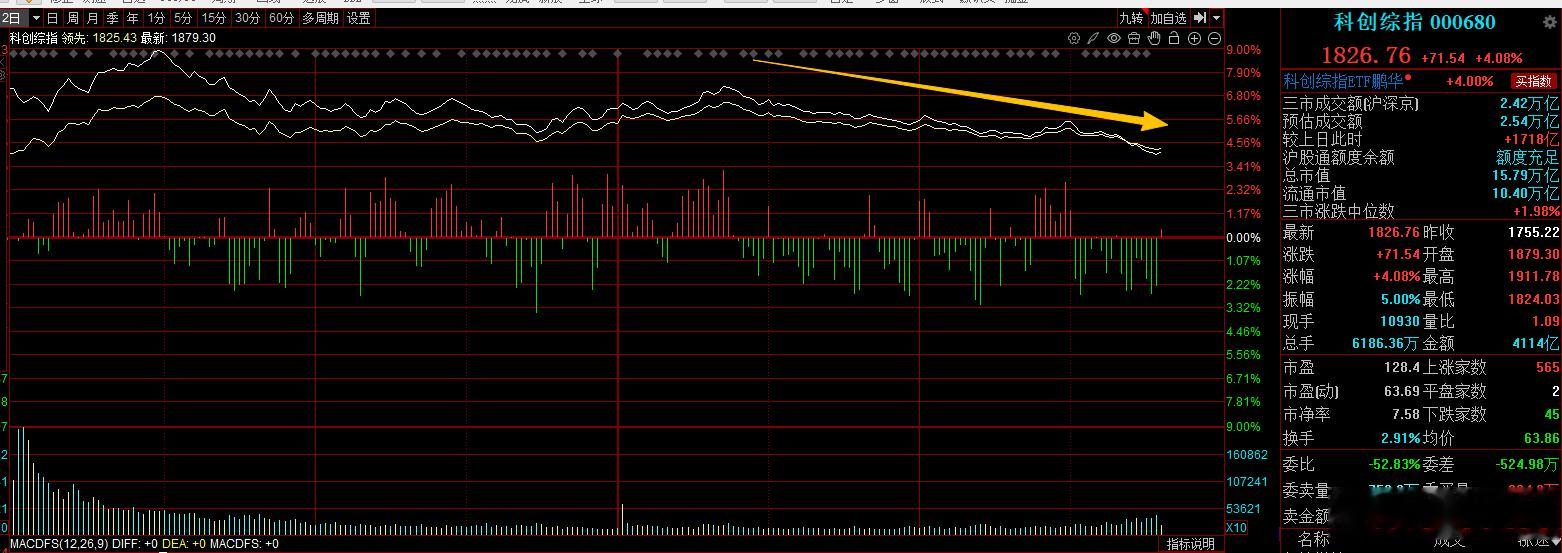The width and height of the screenshot is (1562, 553).
Task: Click the X10 volume scale label
Action: [1237, 527]
